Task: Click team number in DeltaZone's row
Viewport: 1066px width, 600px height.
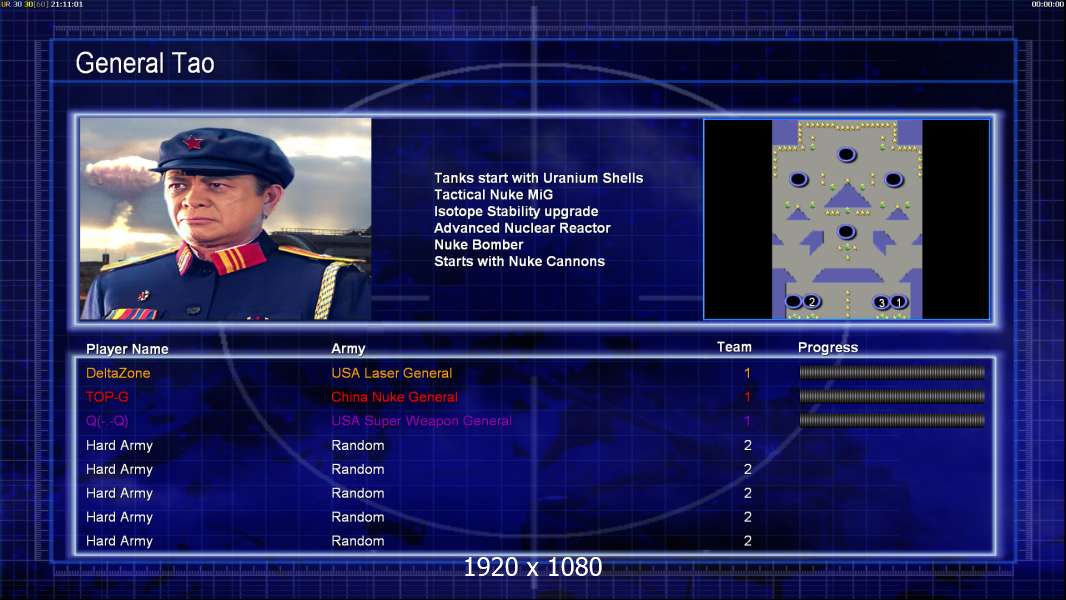Action: coord(747,373)
